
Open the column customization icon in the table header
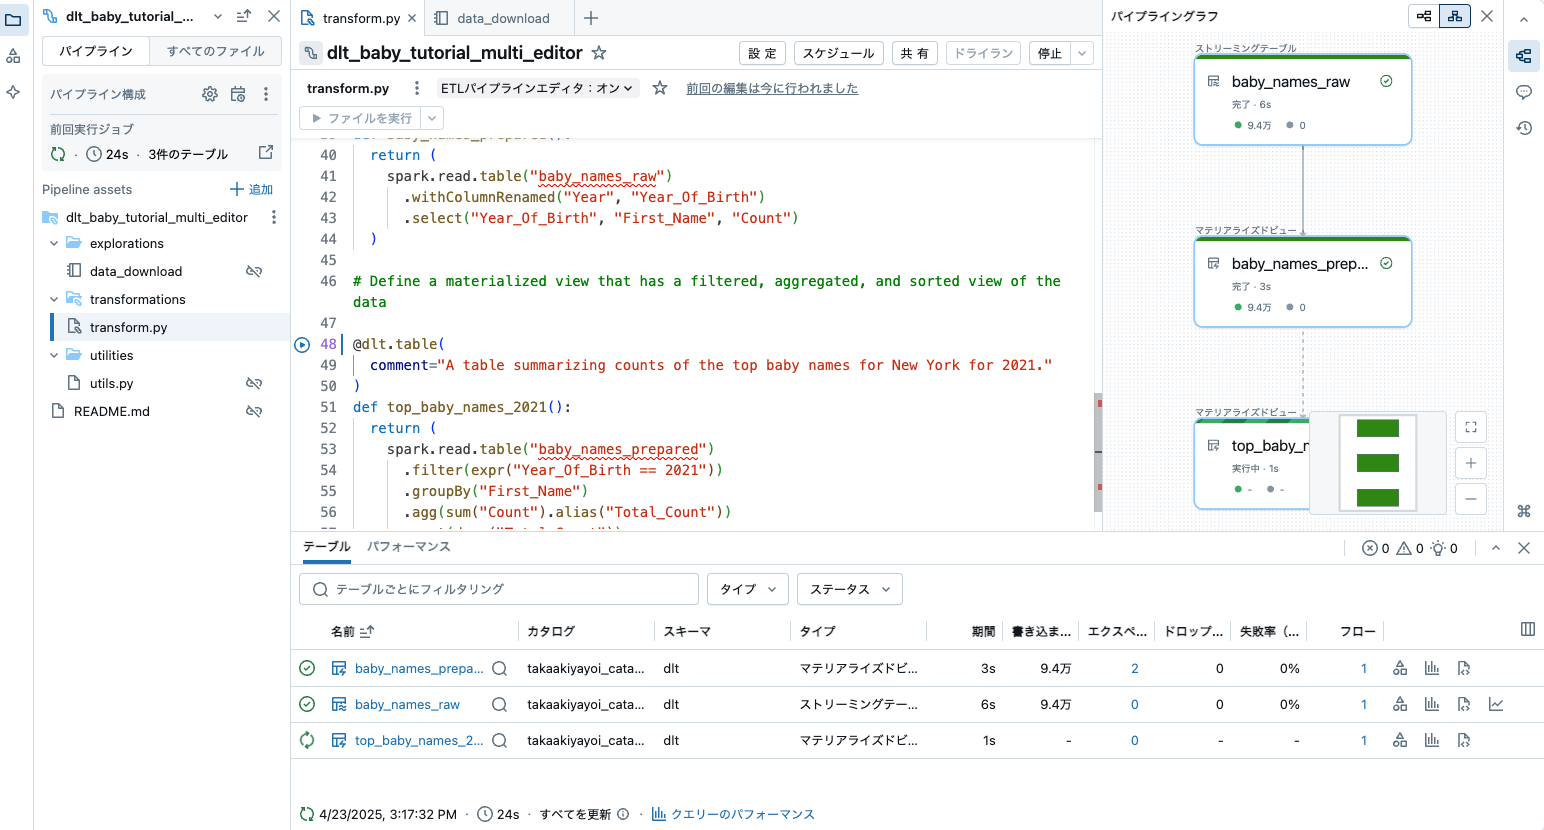[x=1528, y=630]
